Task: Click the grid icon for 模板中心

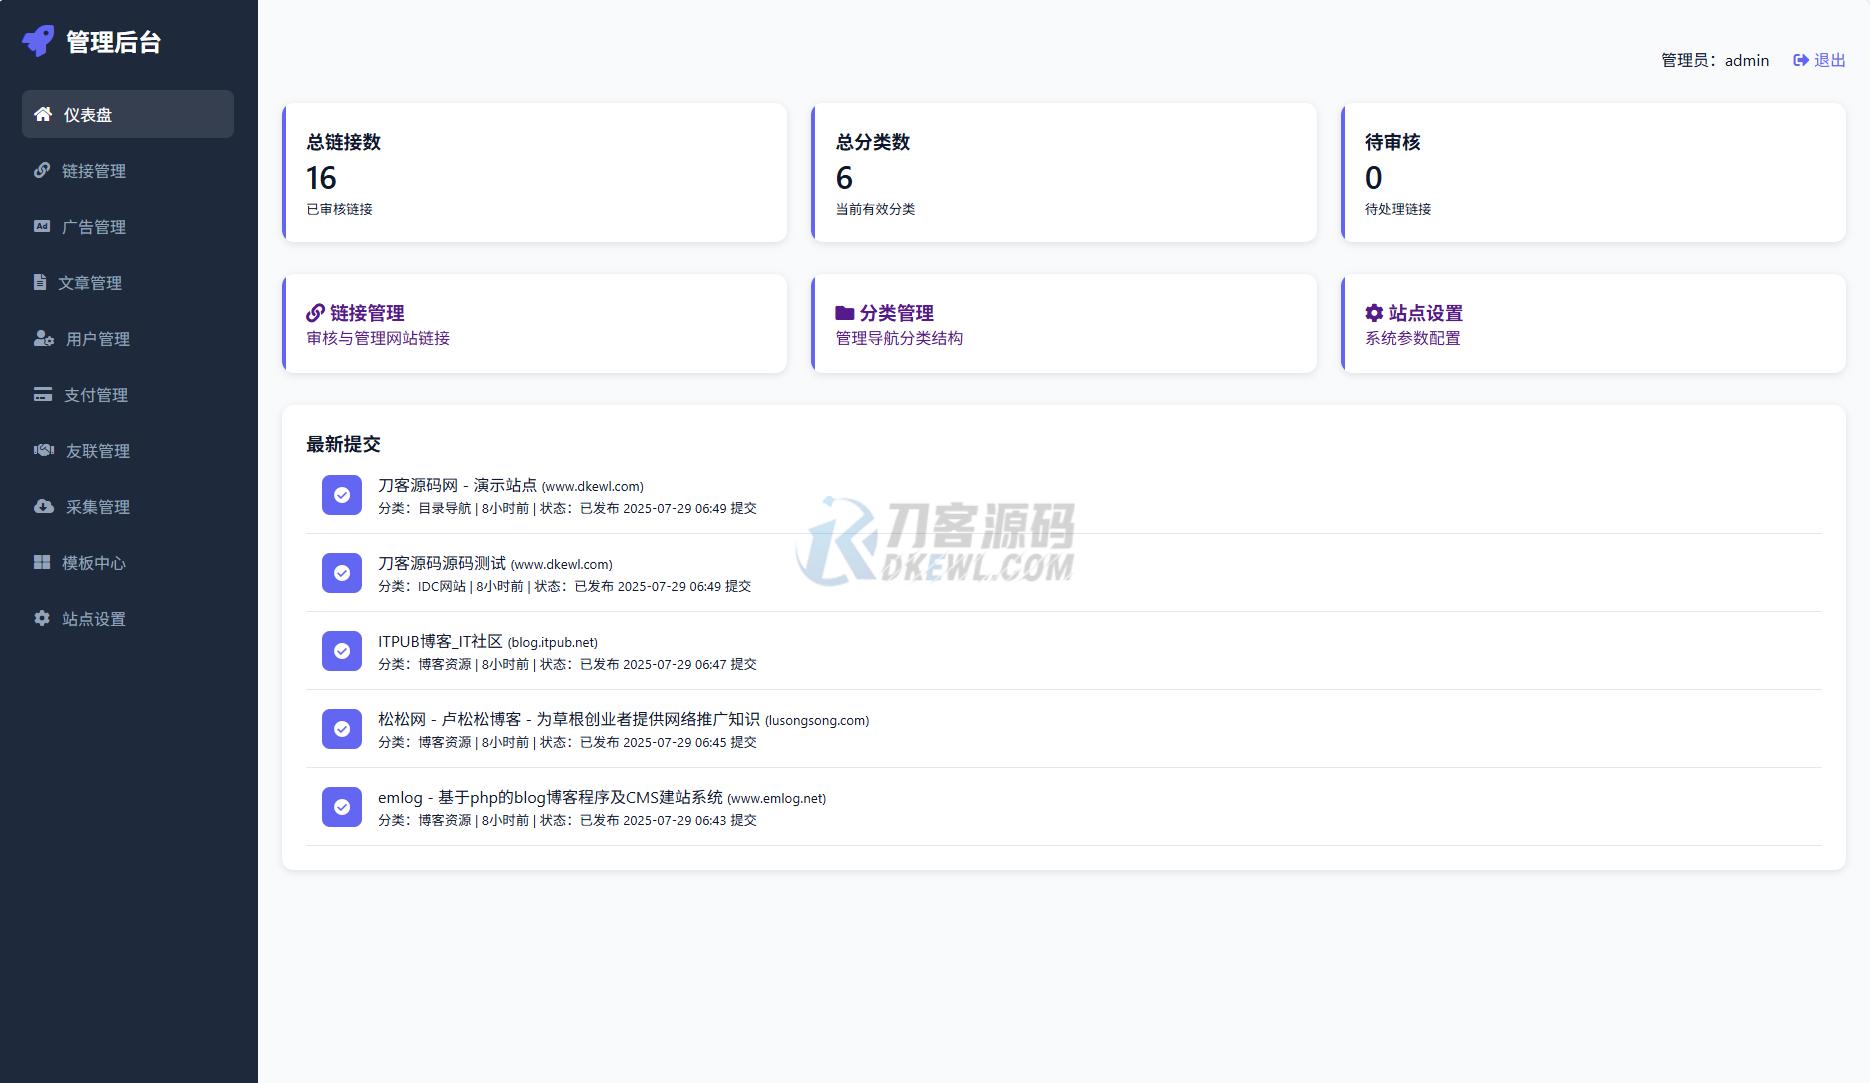Action: pos(42,563)
